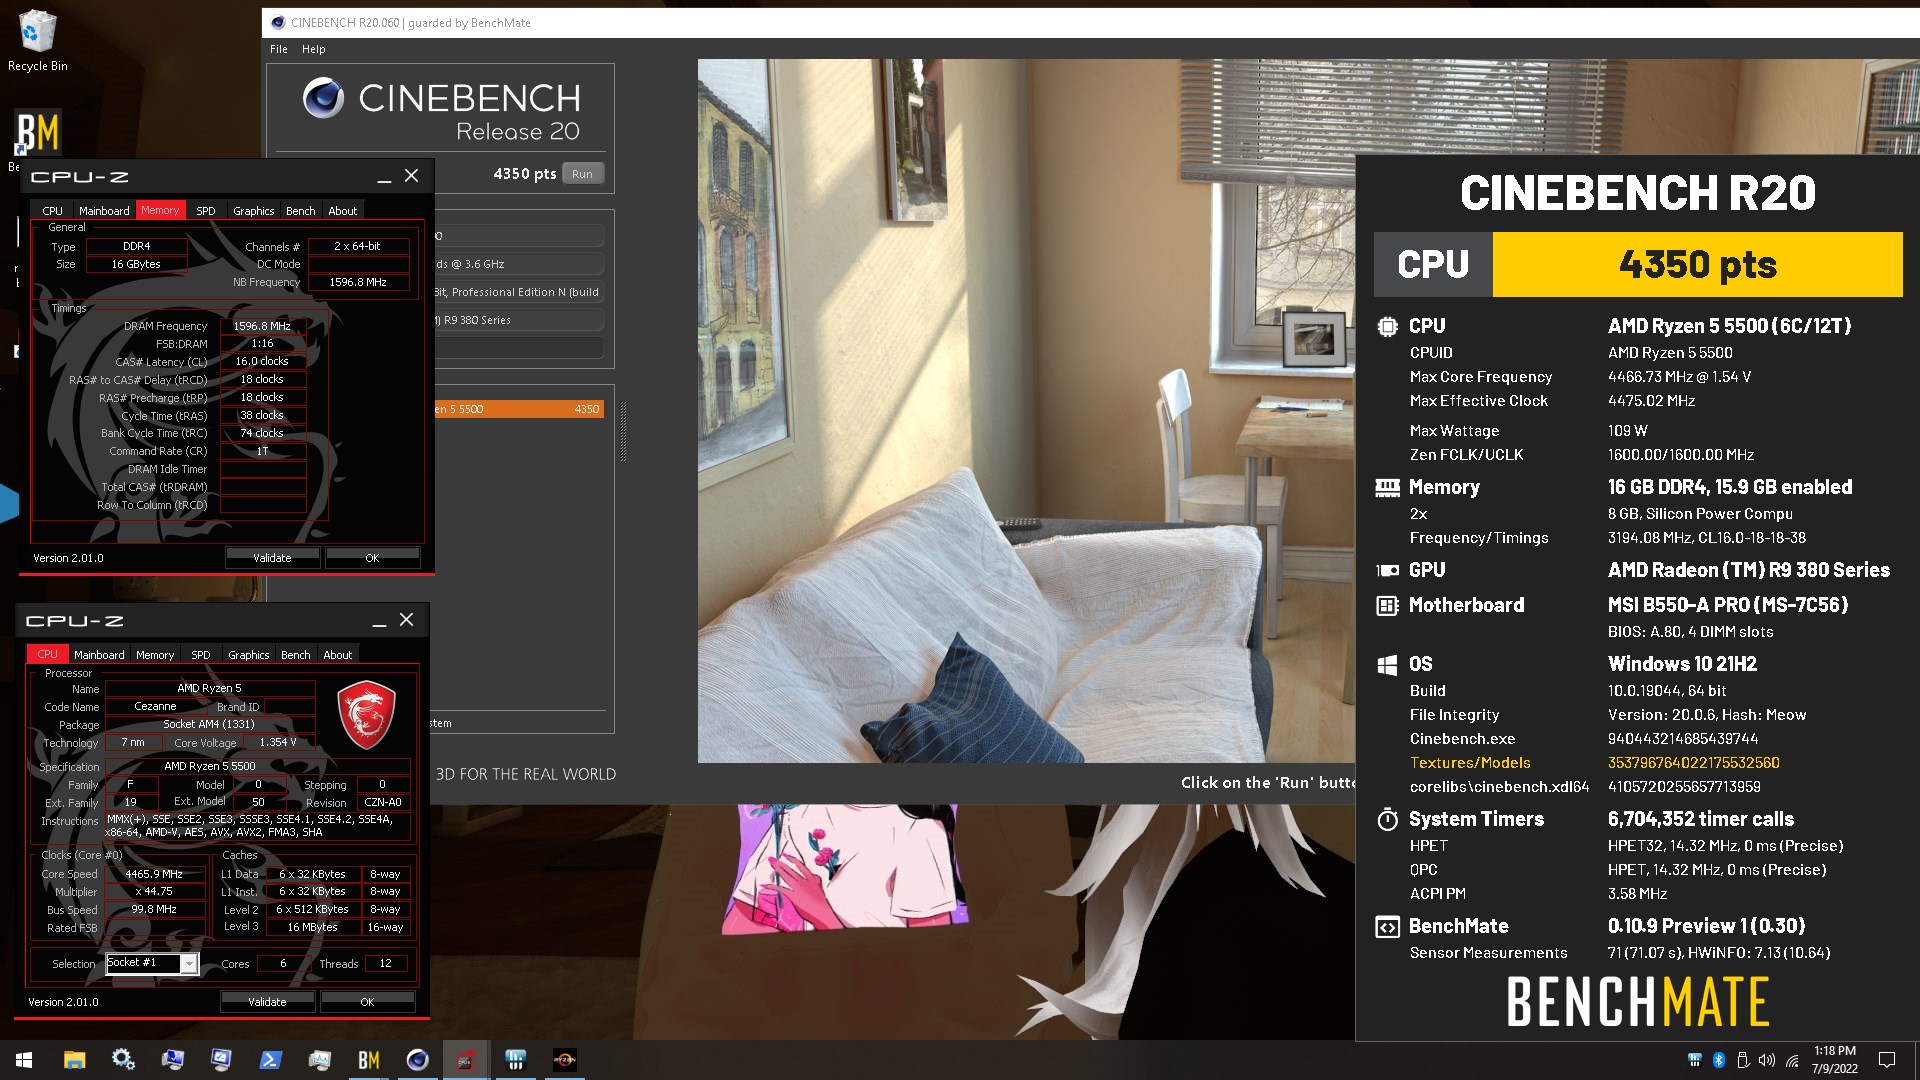Click the MSI dragon logo in CPU-Z
The width and height of the screenshot is (1920, 1080).
(366, 716)
